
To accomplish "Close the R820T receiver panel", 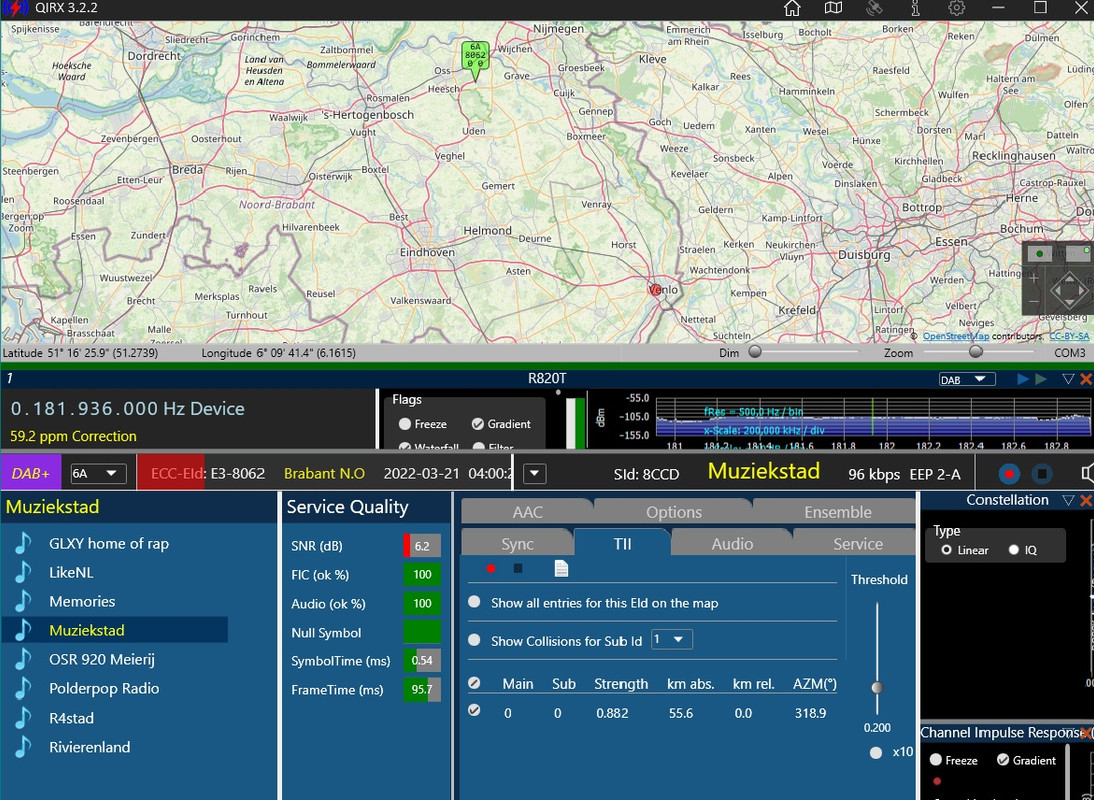I will (1086, 379).
